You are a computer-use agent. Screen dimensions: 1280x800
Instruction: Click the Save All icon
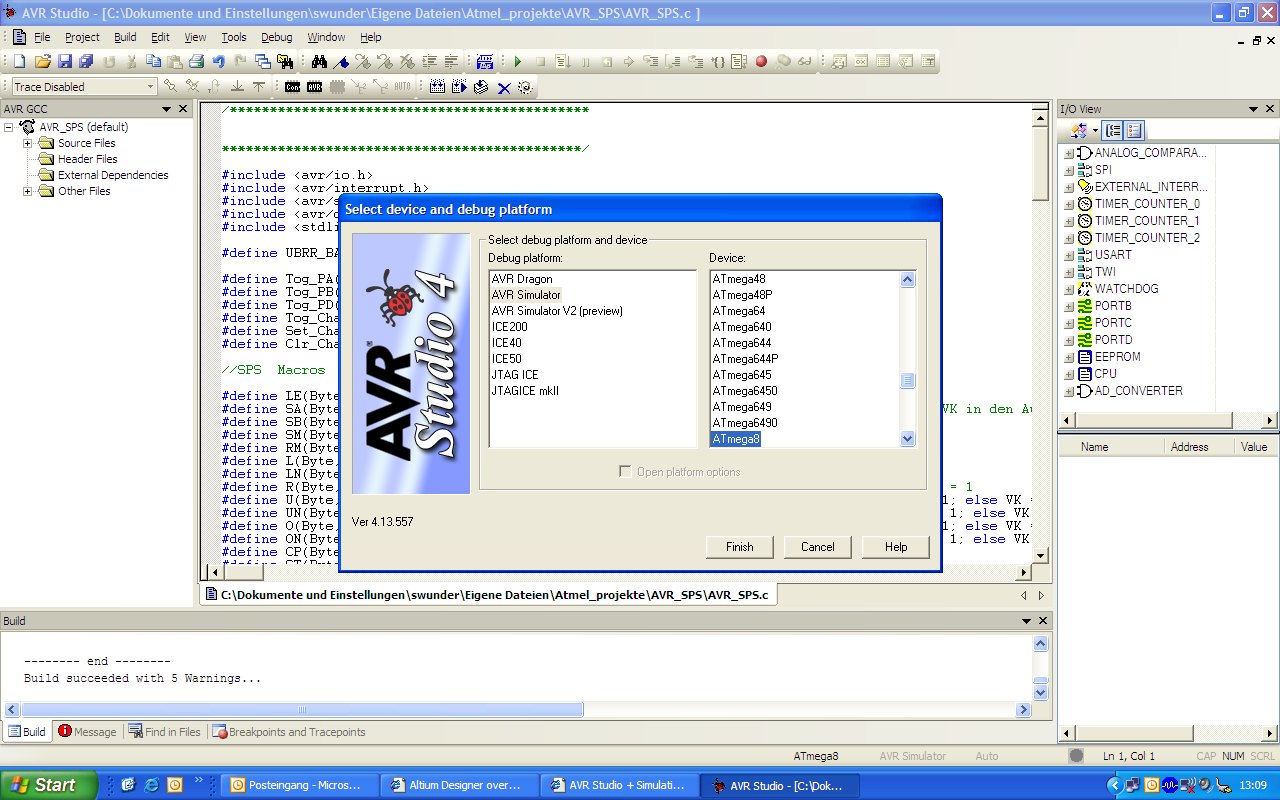[x=86, y=61]
